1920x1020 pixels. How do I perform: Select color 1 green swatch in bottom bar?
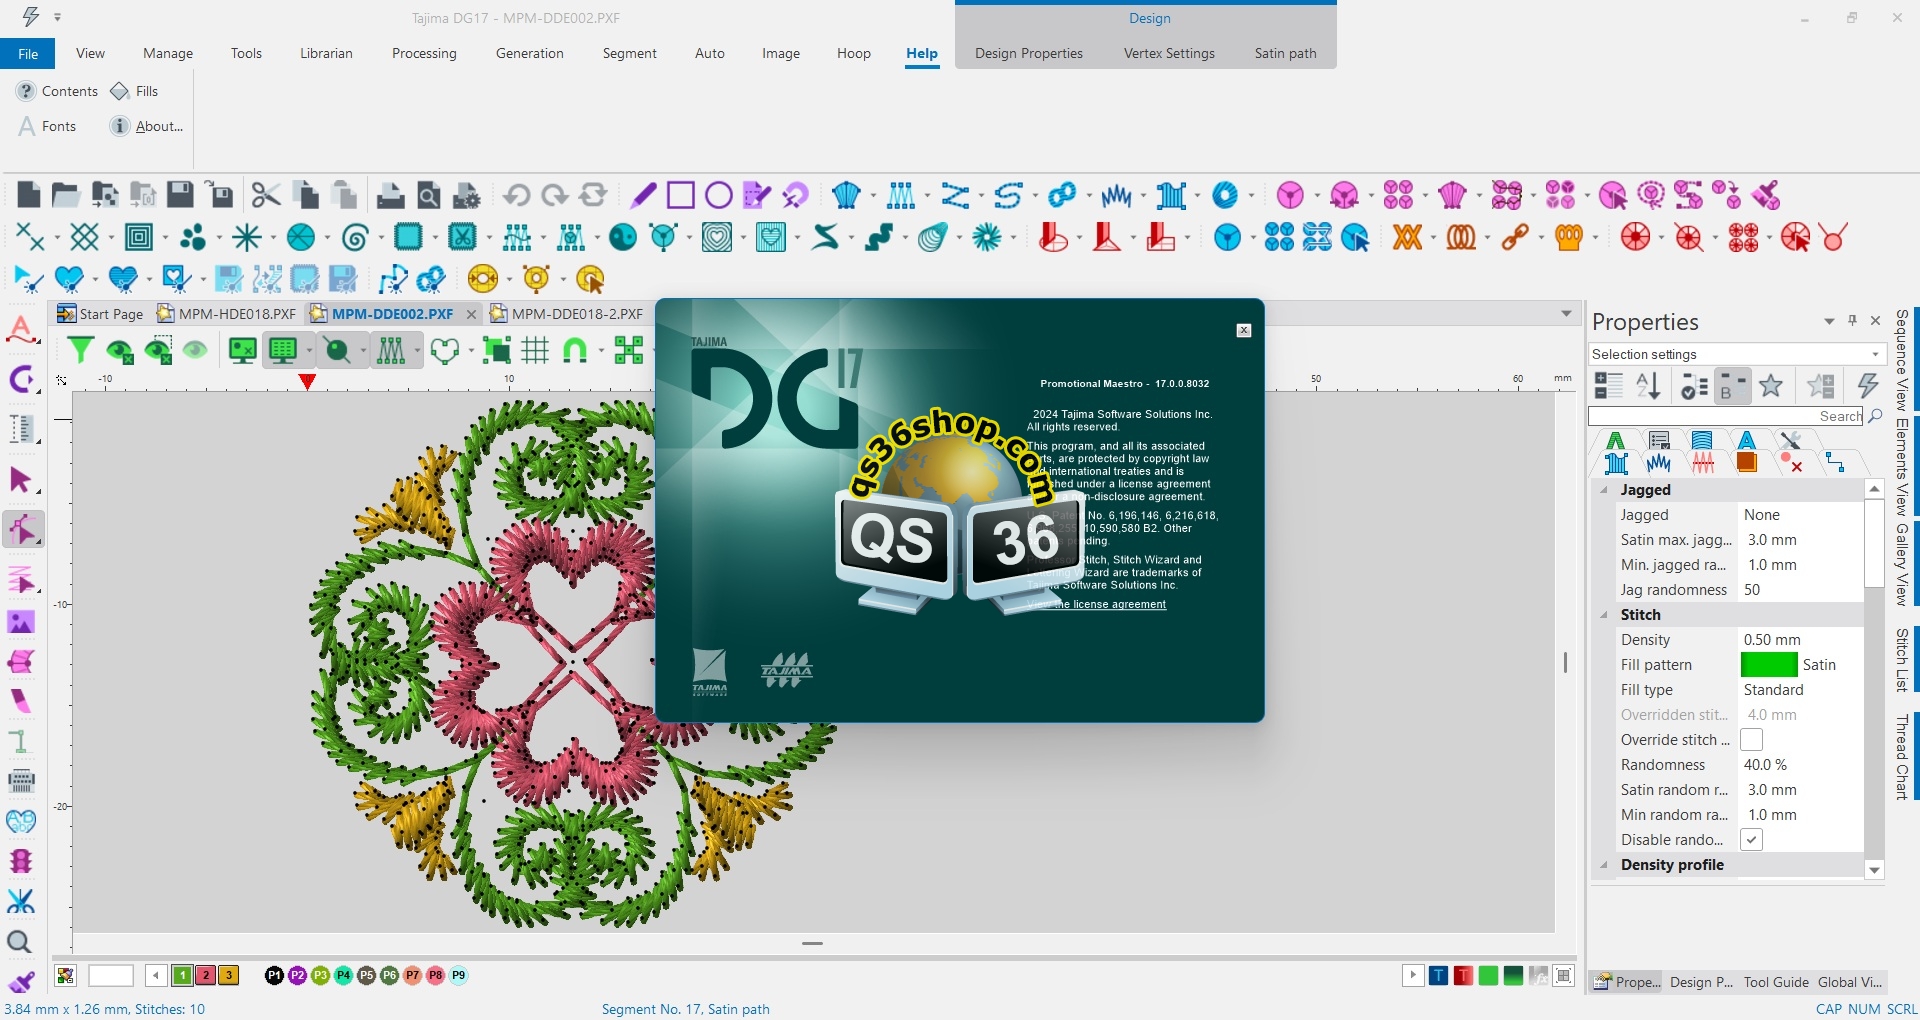coord(183,975)
